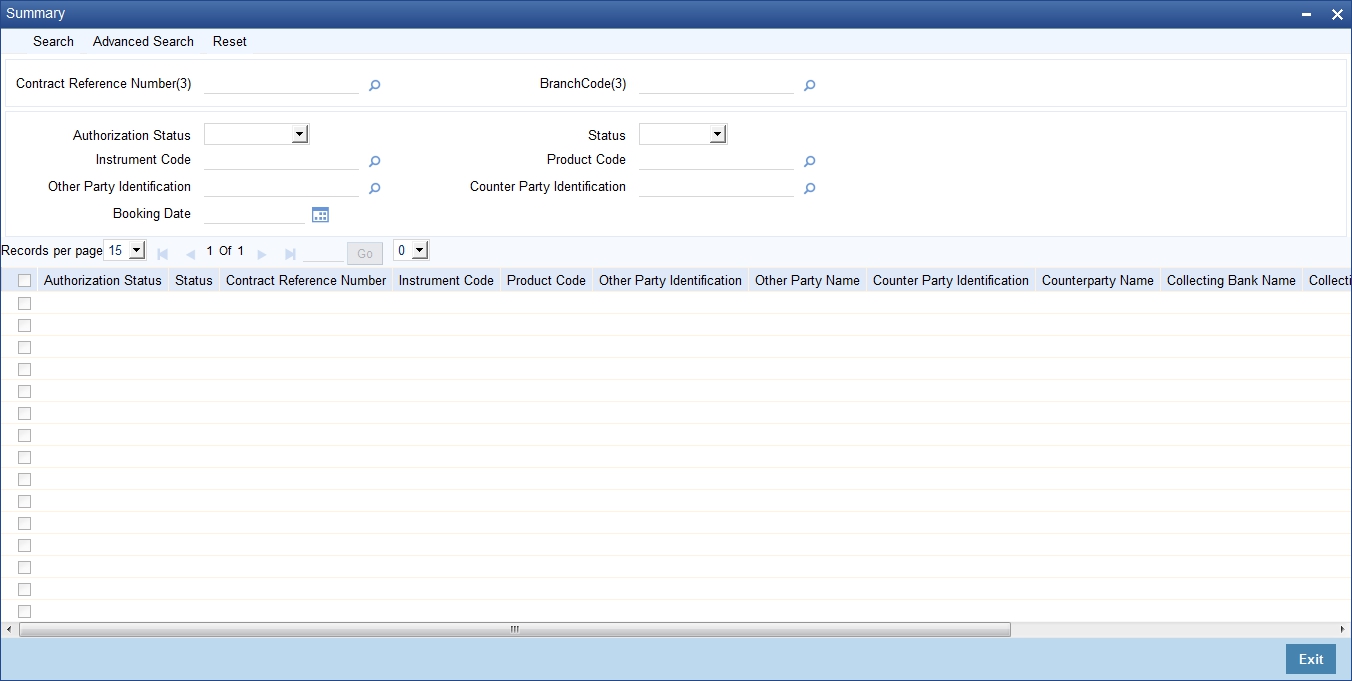Viewport: 1352px width, 681px height.
Task: Sort by Authorization Status column header
Action: pos(103,280)
